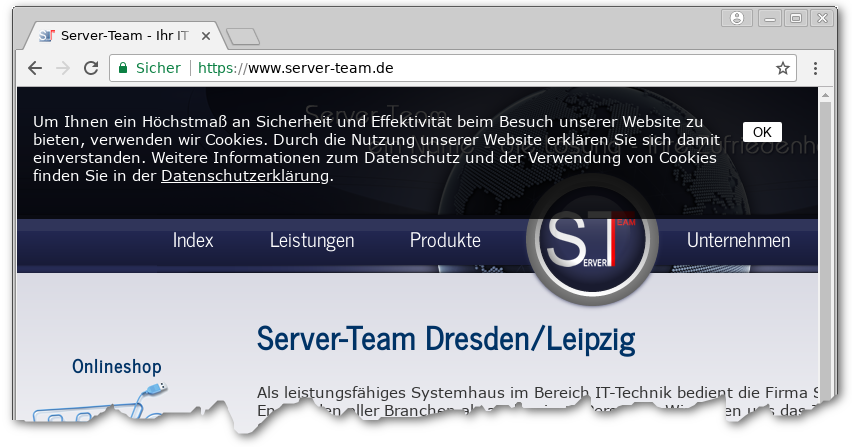
Task: Close the Server-Team tab
Action: (206, 36)
